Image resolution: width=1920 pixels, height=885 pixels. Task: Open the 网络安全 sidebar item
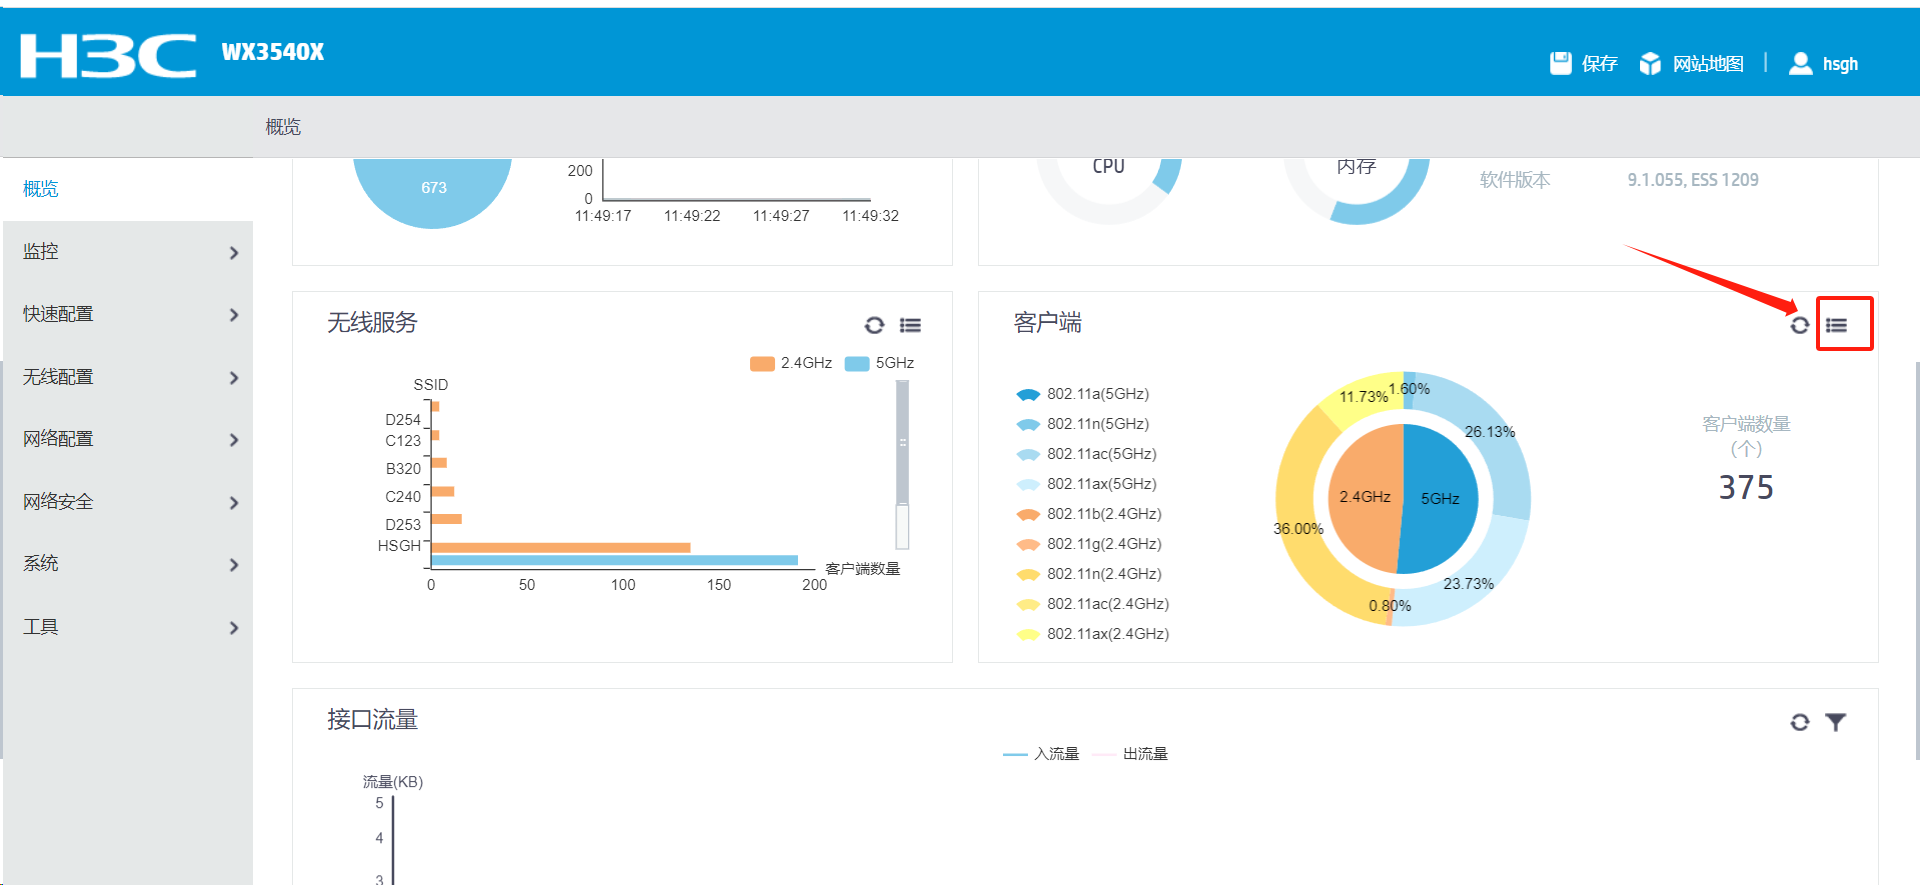coord(128,502)
